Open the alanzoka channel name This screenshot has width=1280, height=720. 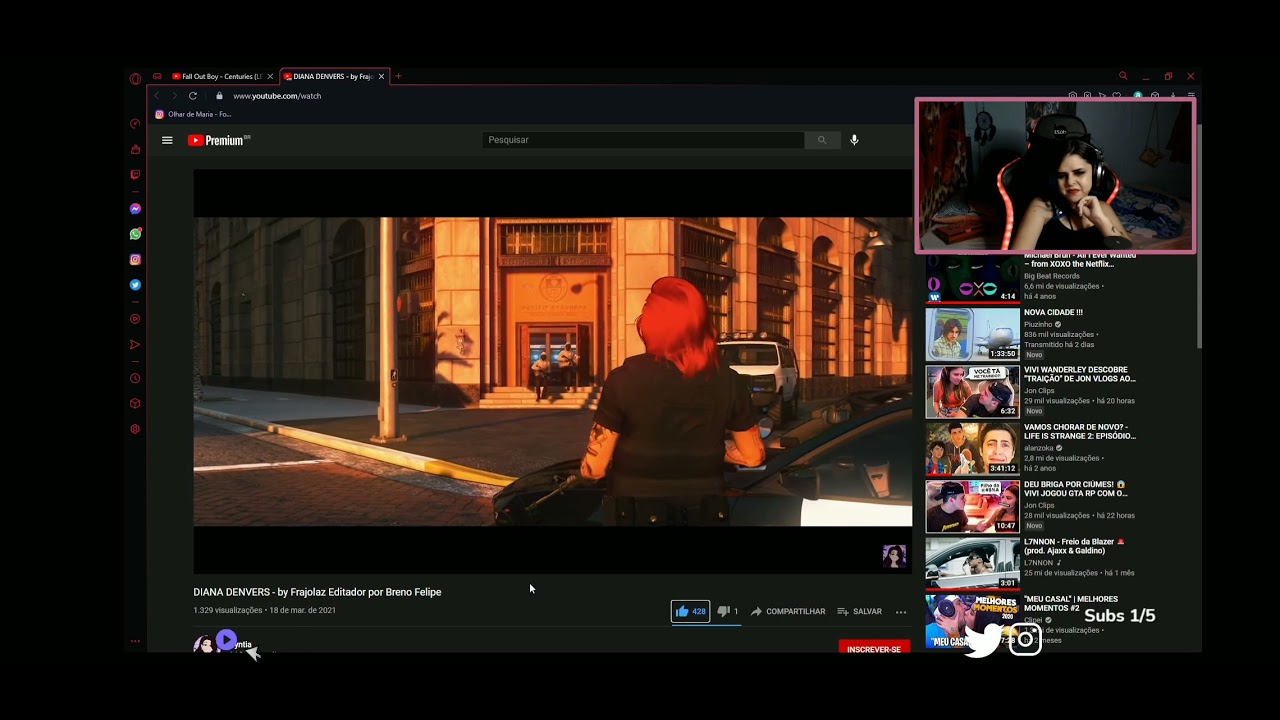tap(1038, 448)
